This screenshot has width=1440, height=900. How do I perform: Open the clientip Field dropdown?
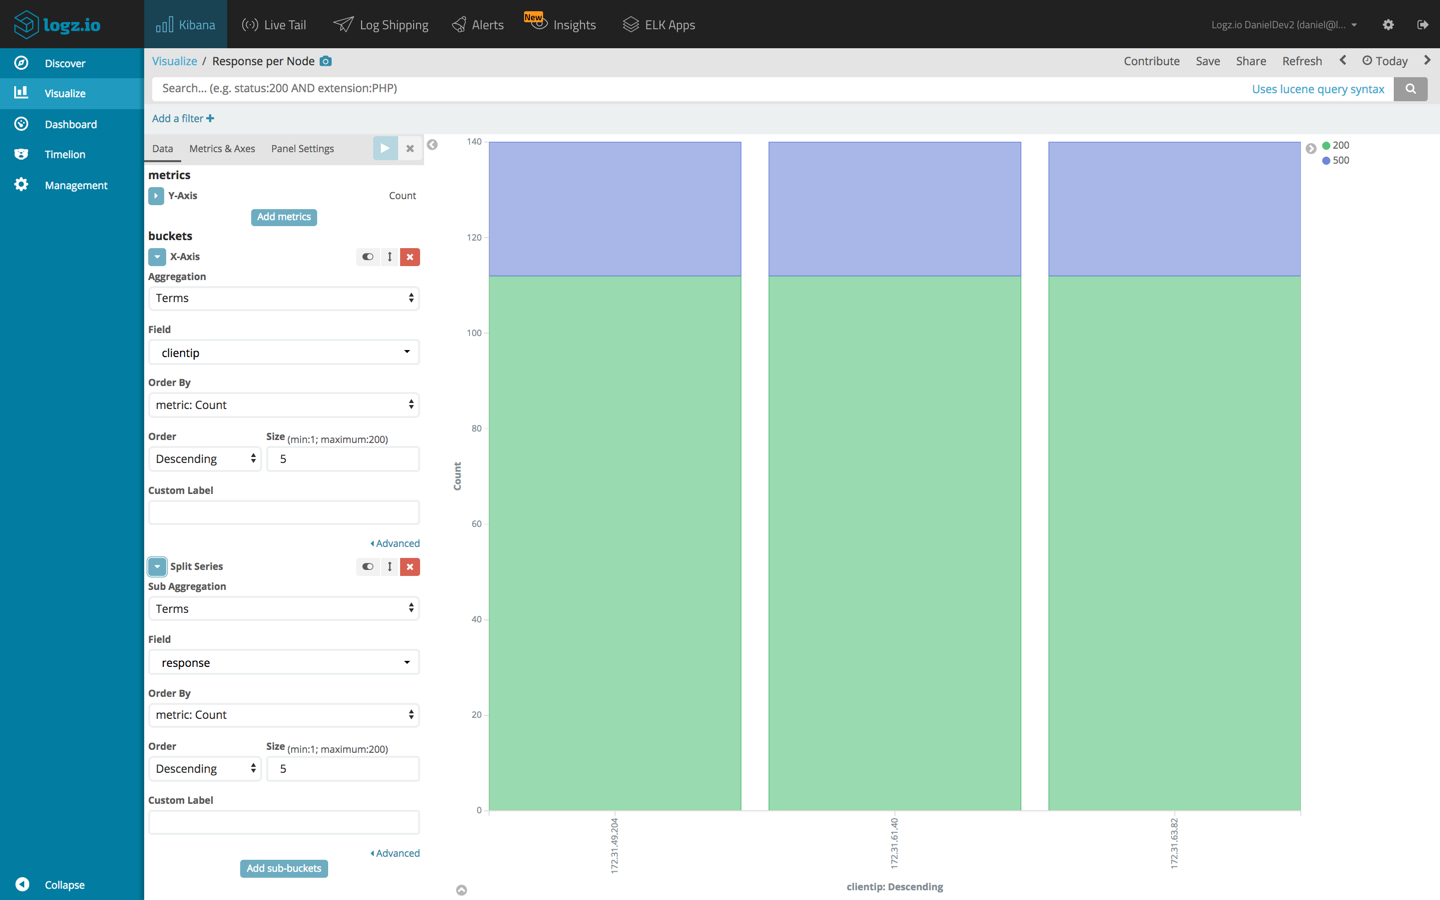tap(284, 352)
